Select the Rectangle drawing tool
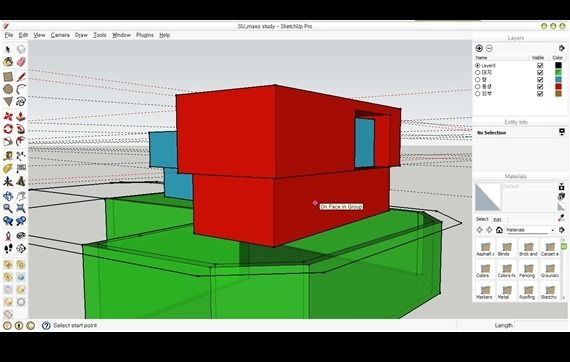Viewport: 570px width, 362px height. (8, 77)
